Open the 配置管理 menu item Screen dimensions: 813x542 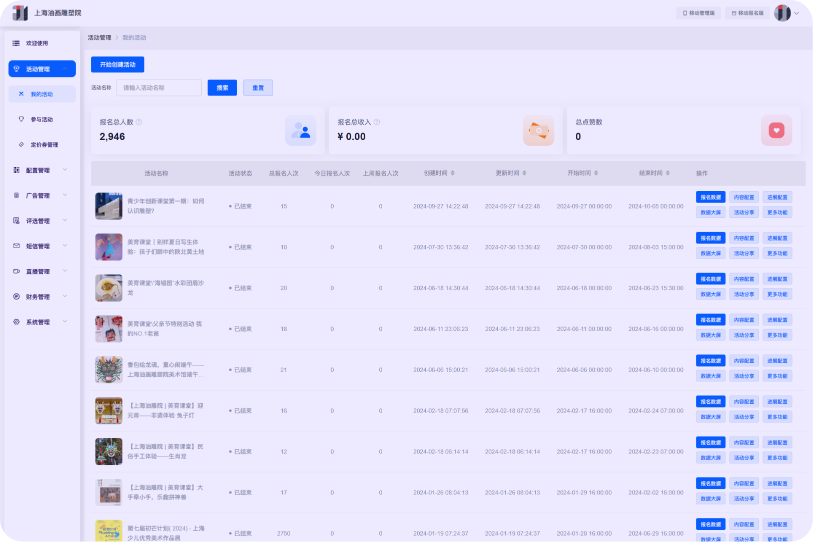[x=41, y=170]
